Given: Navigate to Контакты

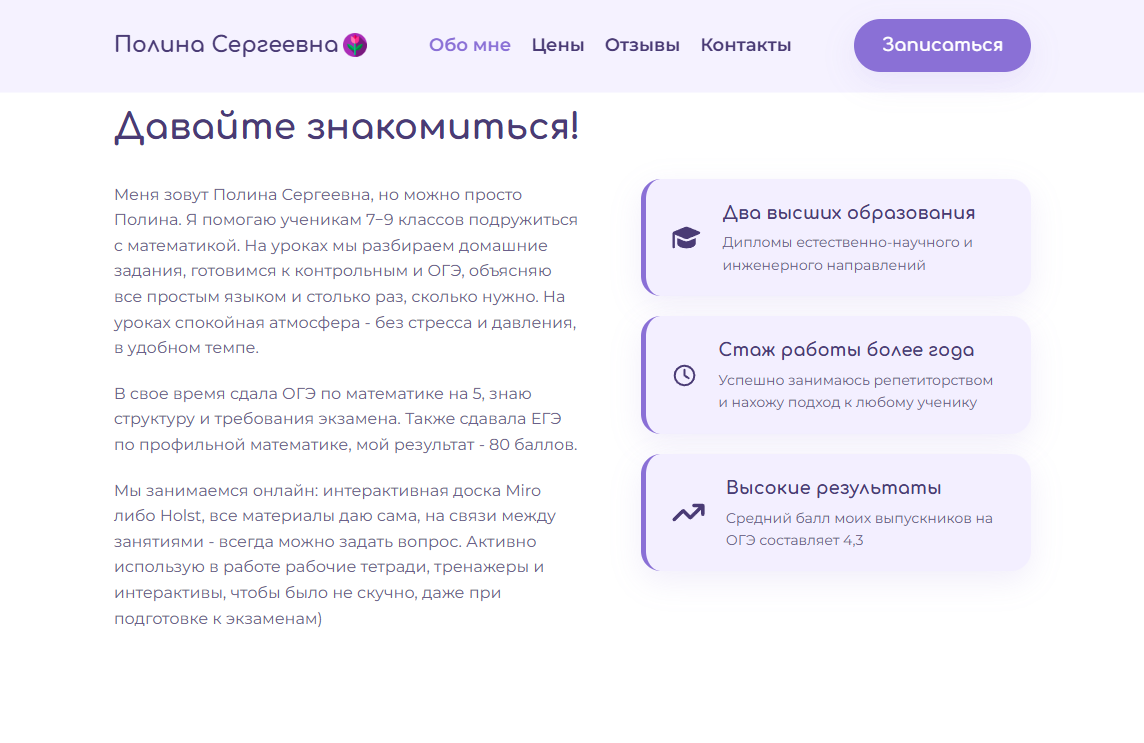Looking at the screenshot, I should [746, 45].
